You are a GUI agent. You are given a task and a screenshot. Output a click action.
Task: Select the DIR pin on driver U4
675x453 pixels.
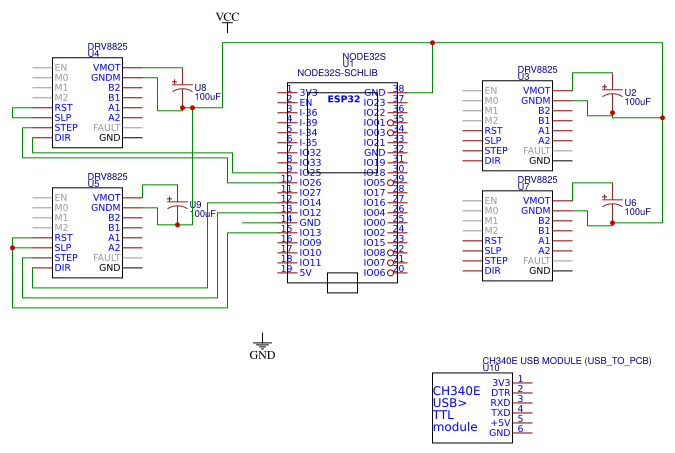tap(62, 137)
